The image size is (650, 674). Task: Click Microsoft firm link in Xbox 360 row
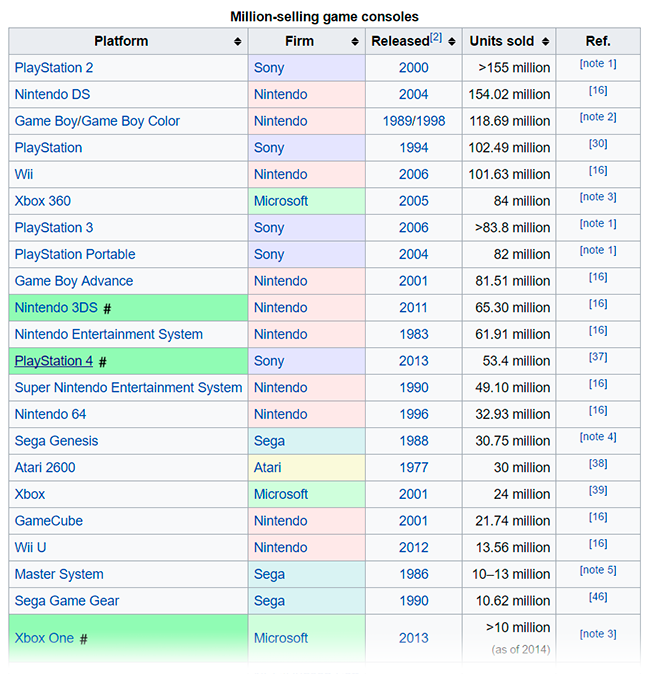[x=281, y=201]
